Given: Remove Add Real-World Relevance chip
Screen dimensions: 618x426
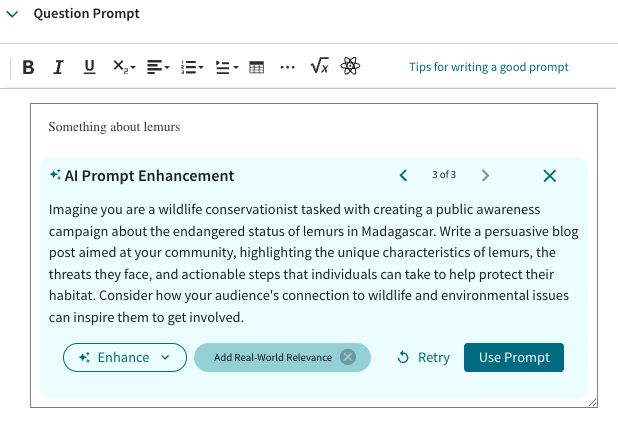Looking at the screenshot, I should [348, 357].
